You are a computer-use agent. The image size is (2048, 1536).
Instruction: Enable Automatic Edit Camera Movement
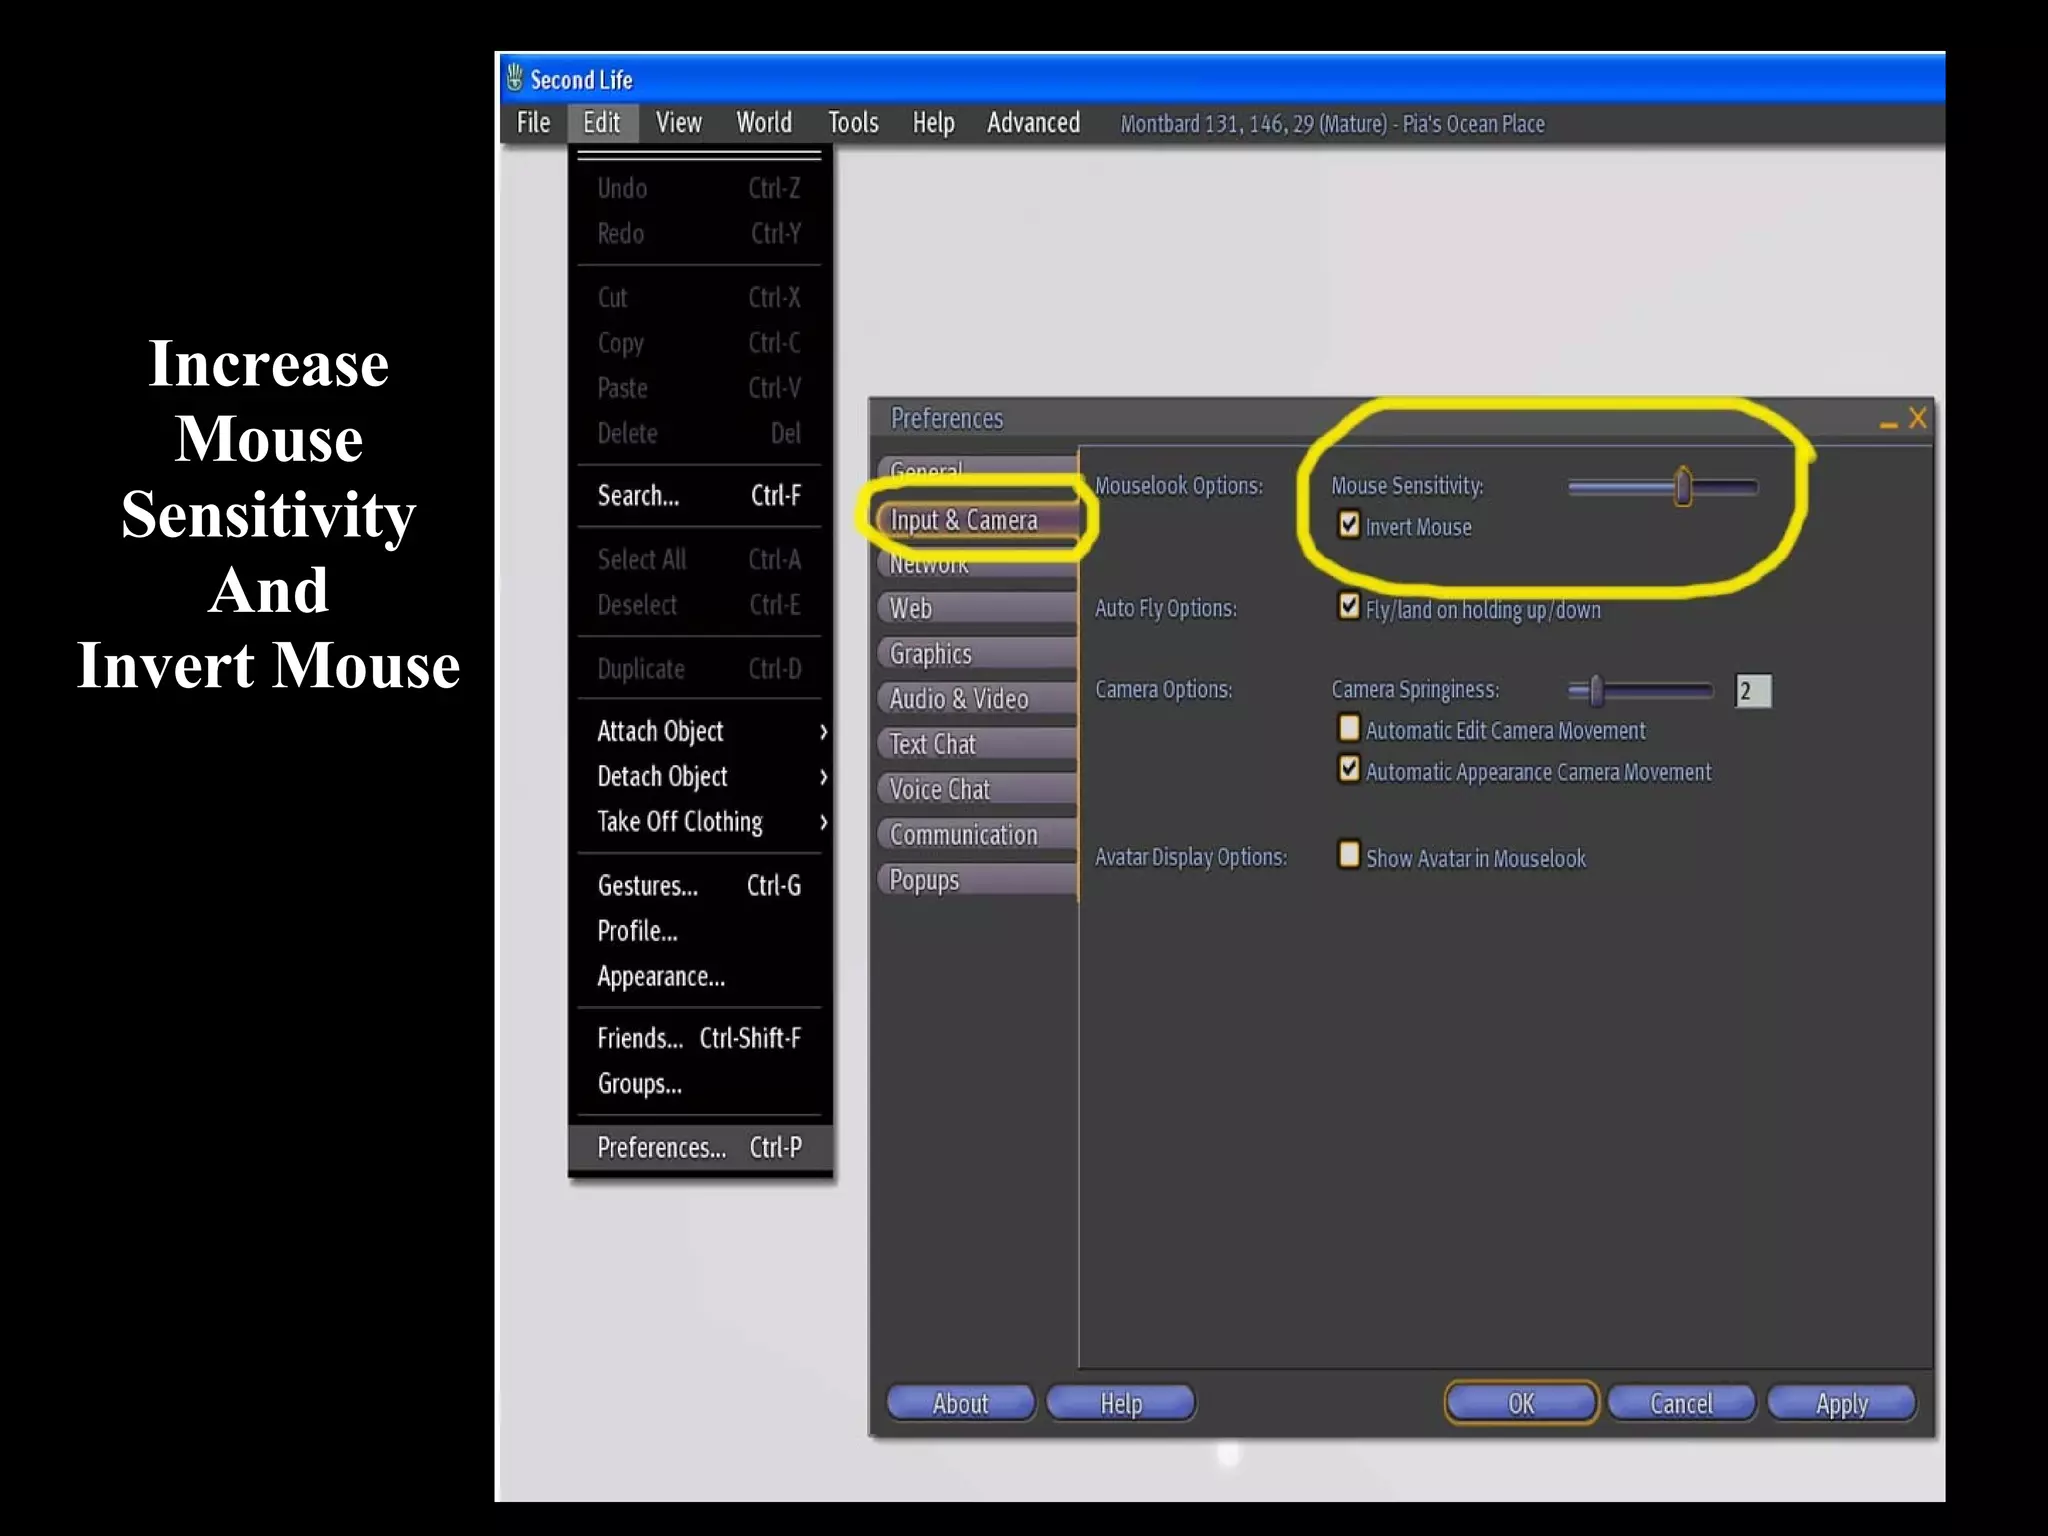[x=1349, y=727]
